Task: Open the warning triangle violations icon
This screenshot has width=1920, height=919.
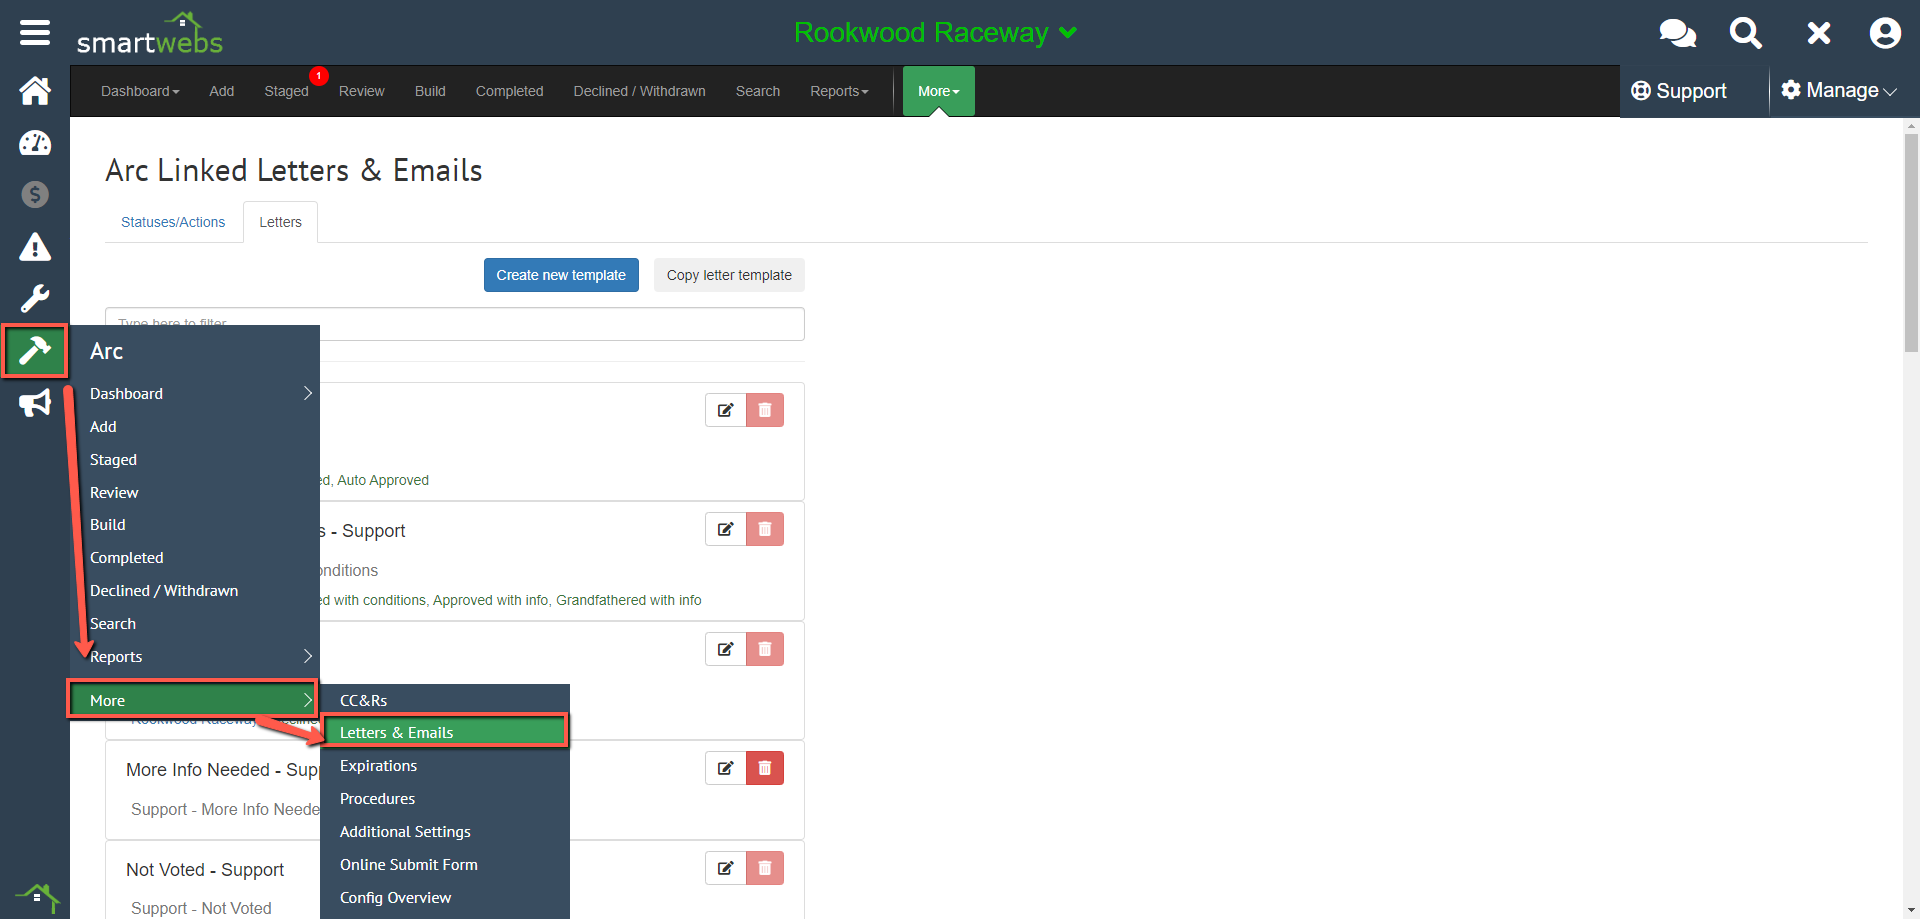Action: 35,247
